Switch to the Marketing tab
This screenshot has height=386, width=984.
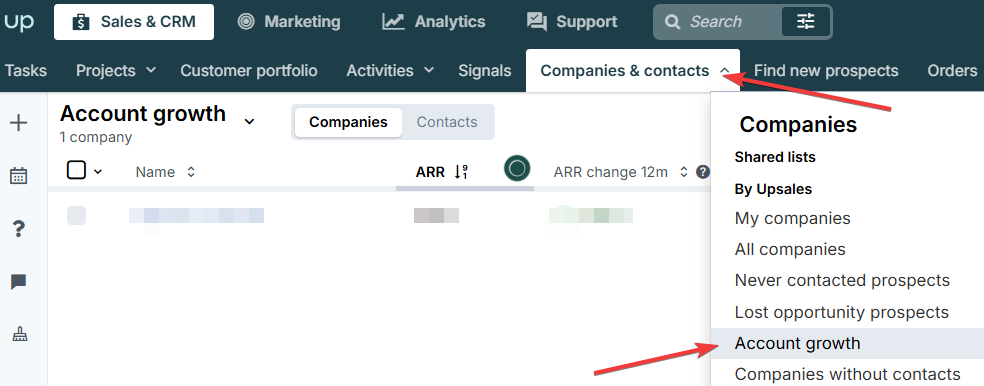289,22
